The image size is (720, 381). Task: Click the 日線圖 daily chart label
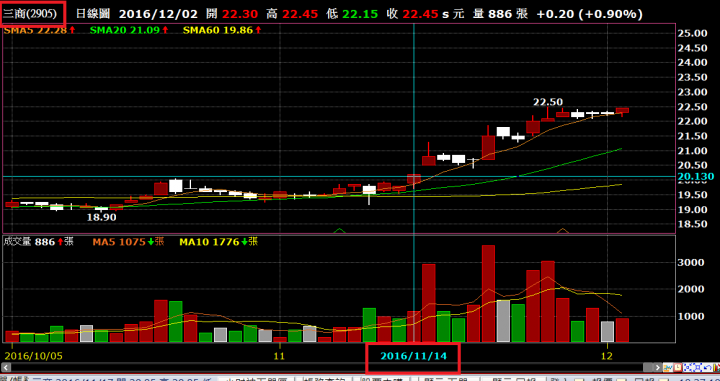[x=92, y=13]
